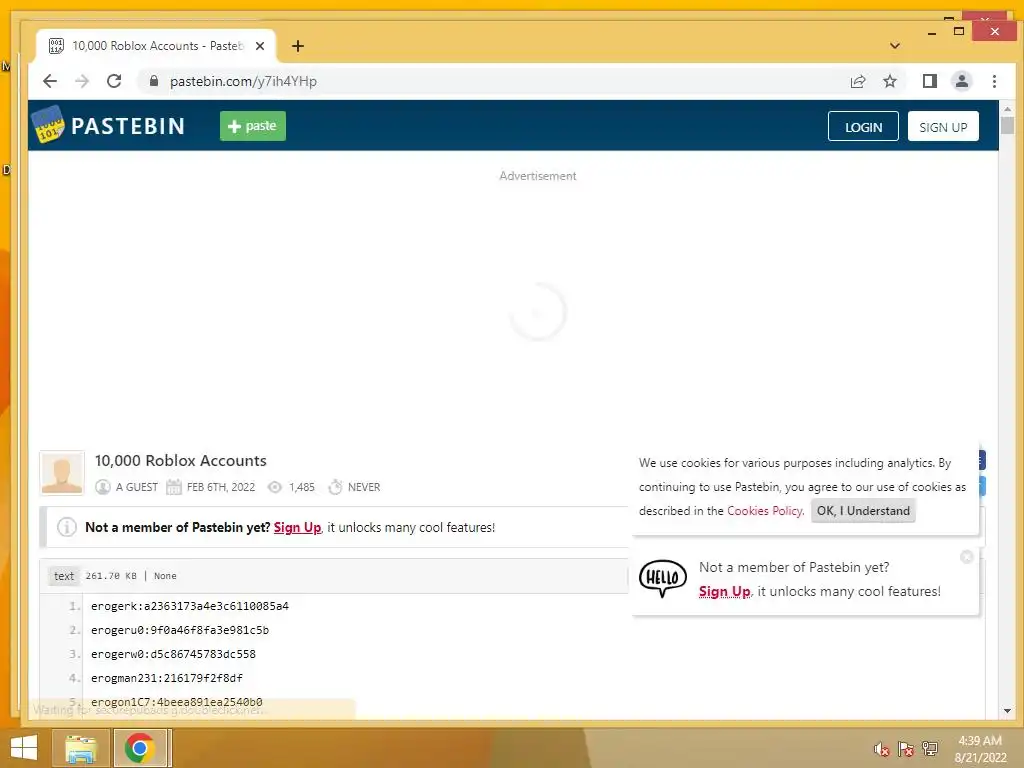This screenshot has width=1024, height=768.
Task: Select the 10,000 Roblox Accounts tab
Action: pyautogui.click(x=155, y=46)
